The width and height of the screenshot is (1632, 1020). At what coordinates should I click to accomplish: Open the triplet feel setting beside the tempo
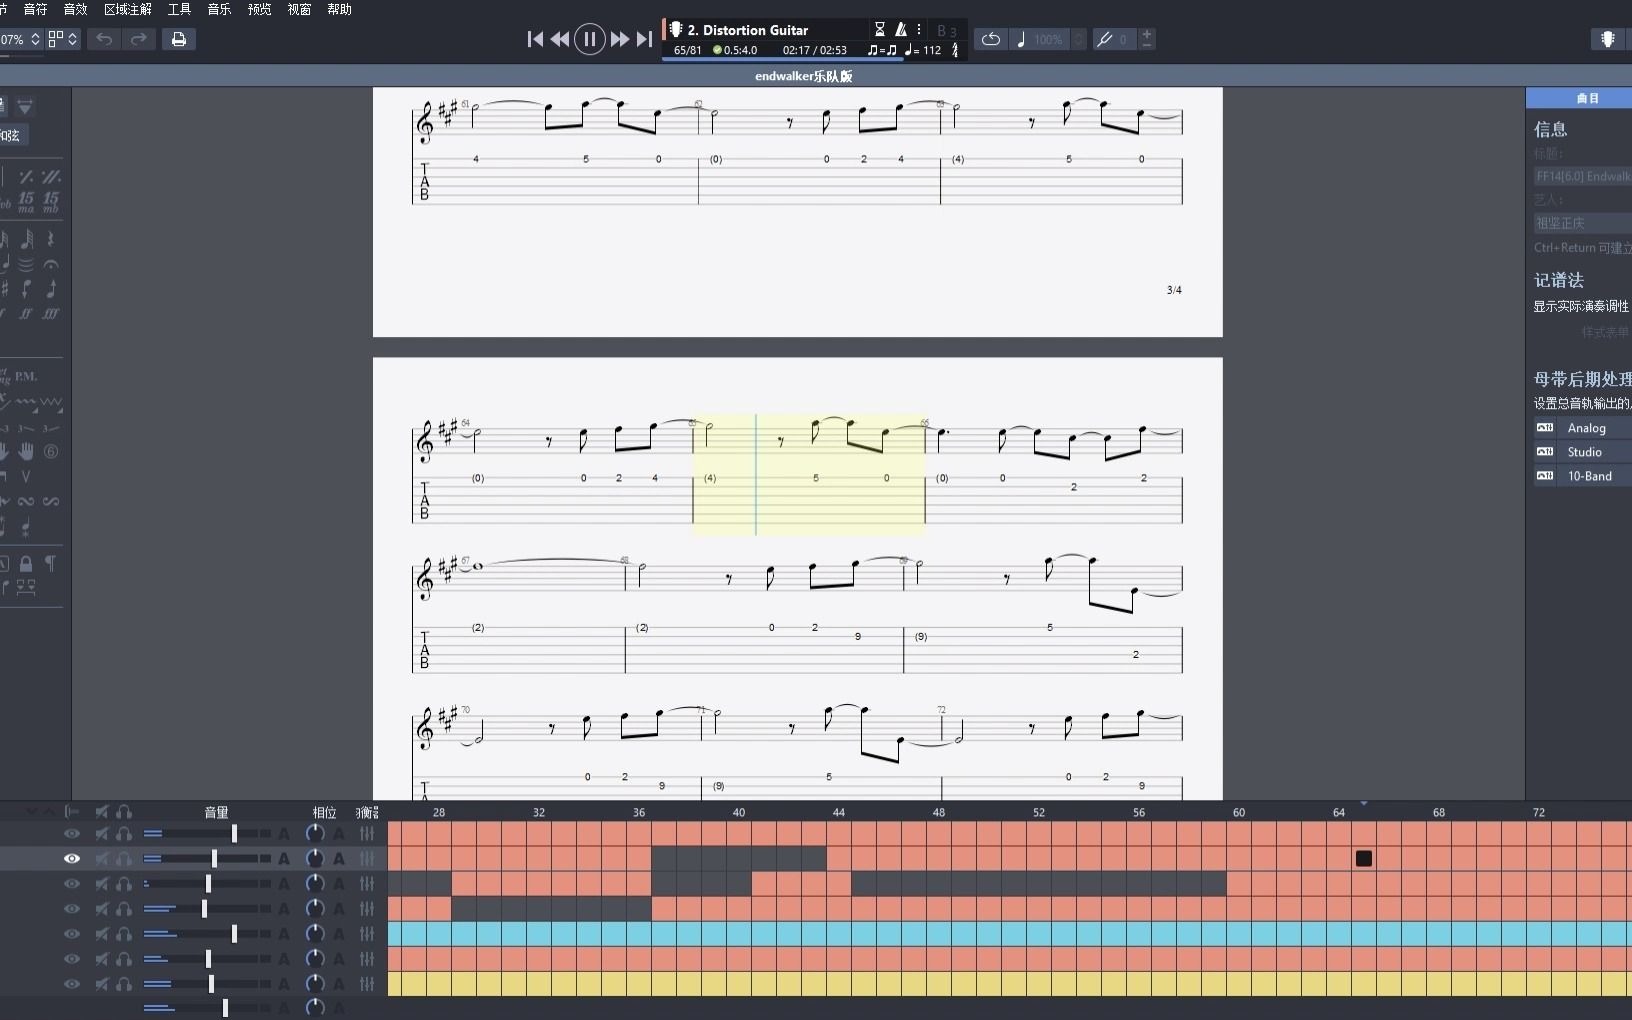882,50
